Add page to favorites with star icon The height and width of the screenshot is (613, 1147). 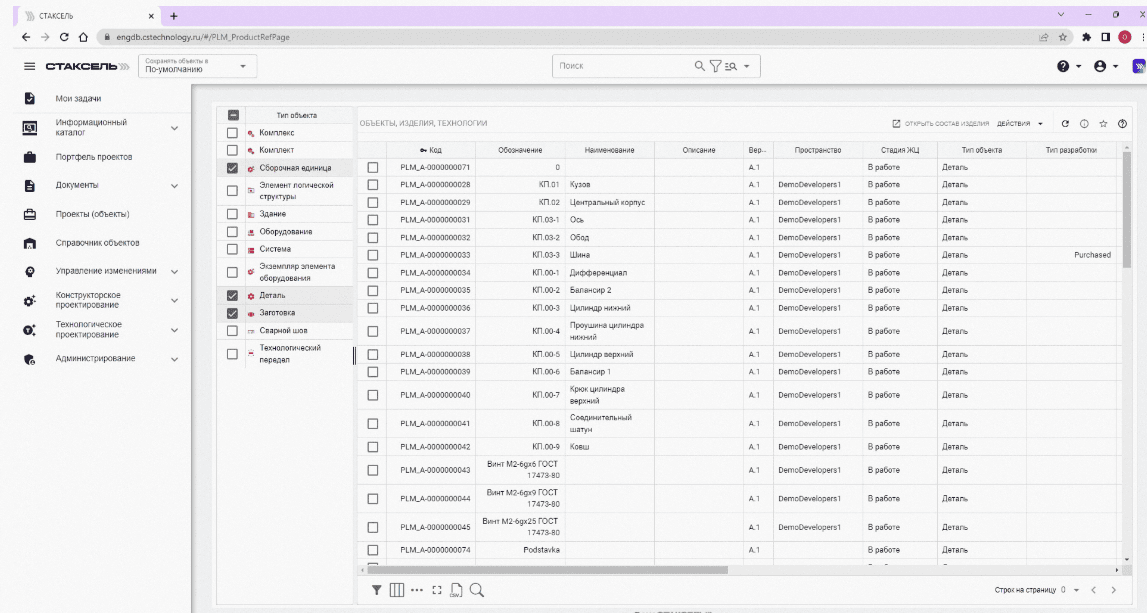1103,124
